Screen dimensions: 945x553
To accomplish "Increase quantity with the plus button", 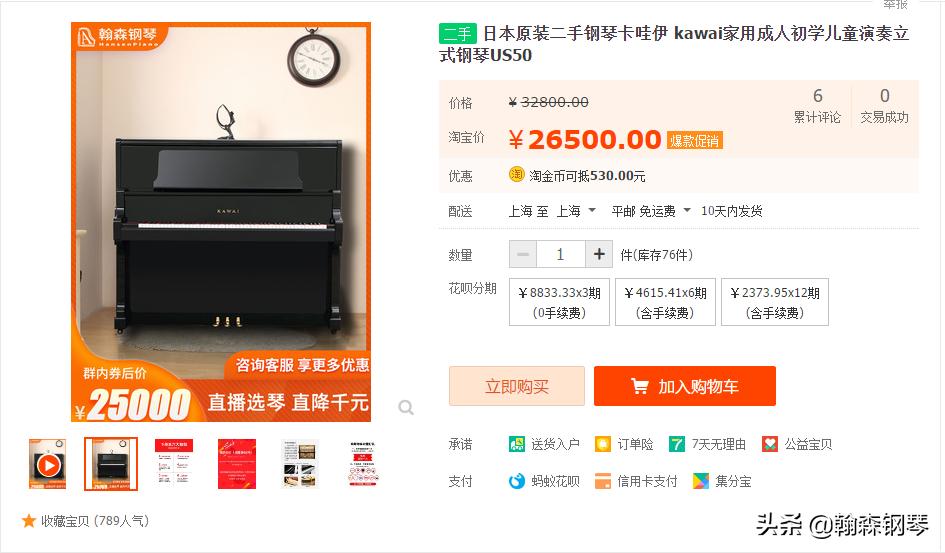I will click(x=599, y=254).
